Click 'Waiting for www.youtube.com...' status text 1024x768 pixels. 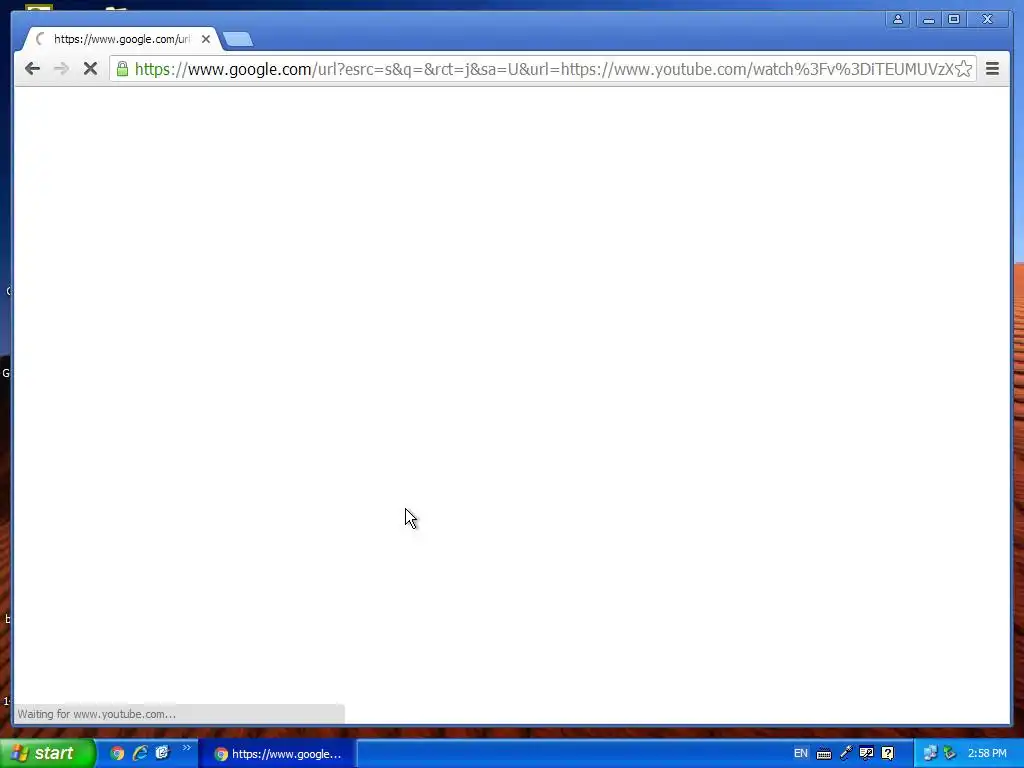[97, 714]
